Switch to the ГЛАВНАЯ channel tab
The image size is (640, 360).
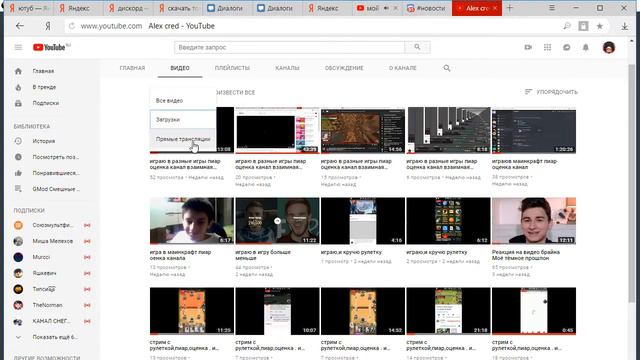coord(132,68)
